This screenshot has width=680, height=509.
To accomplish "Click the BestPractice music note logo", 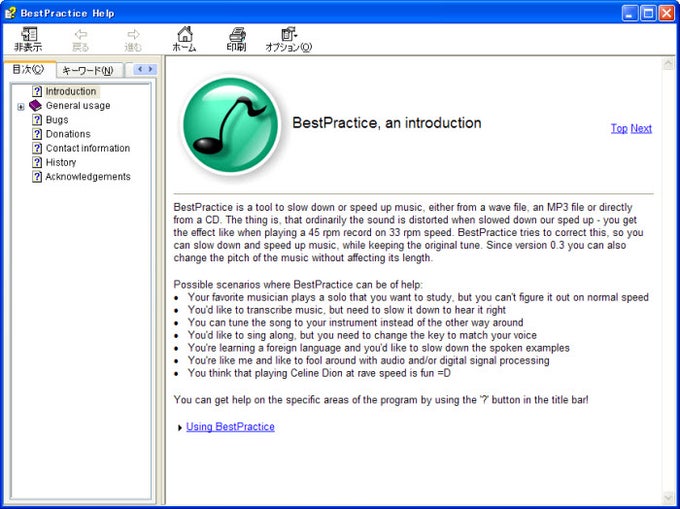I will 231,125.
